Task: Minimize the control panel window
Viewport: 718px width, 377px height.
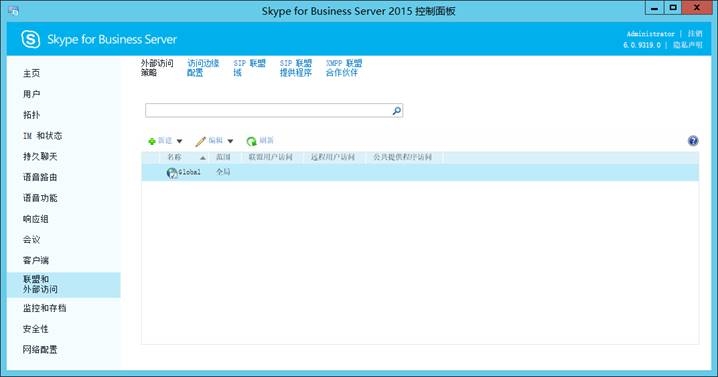Action: (654, 8)
